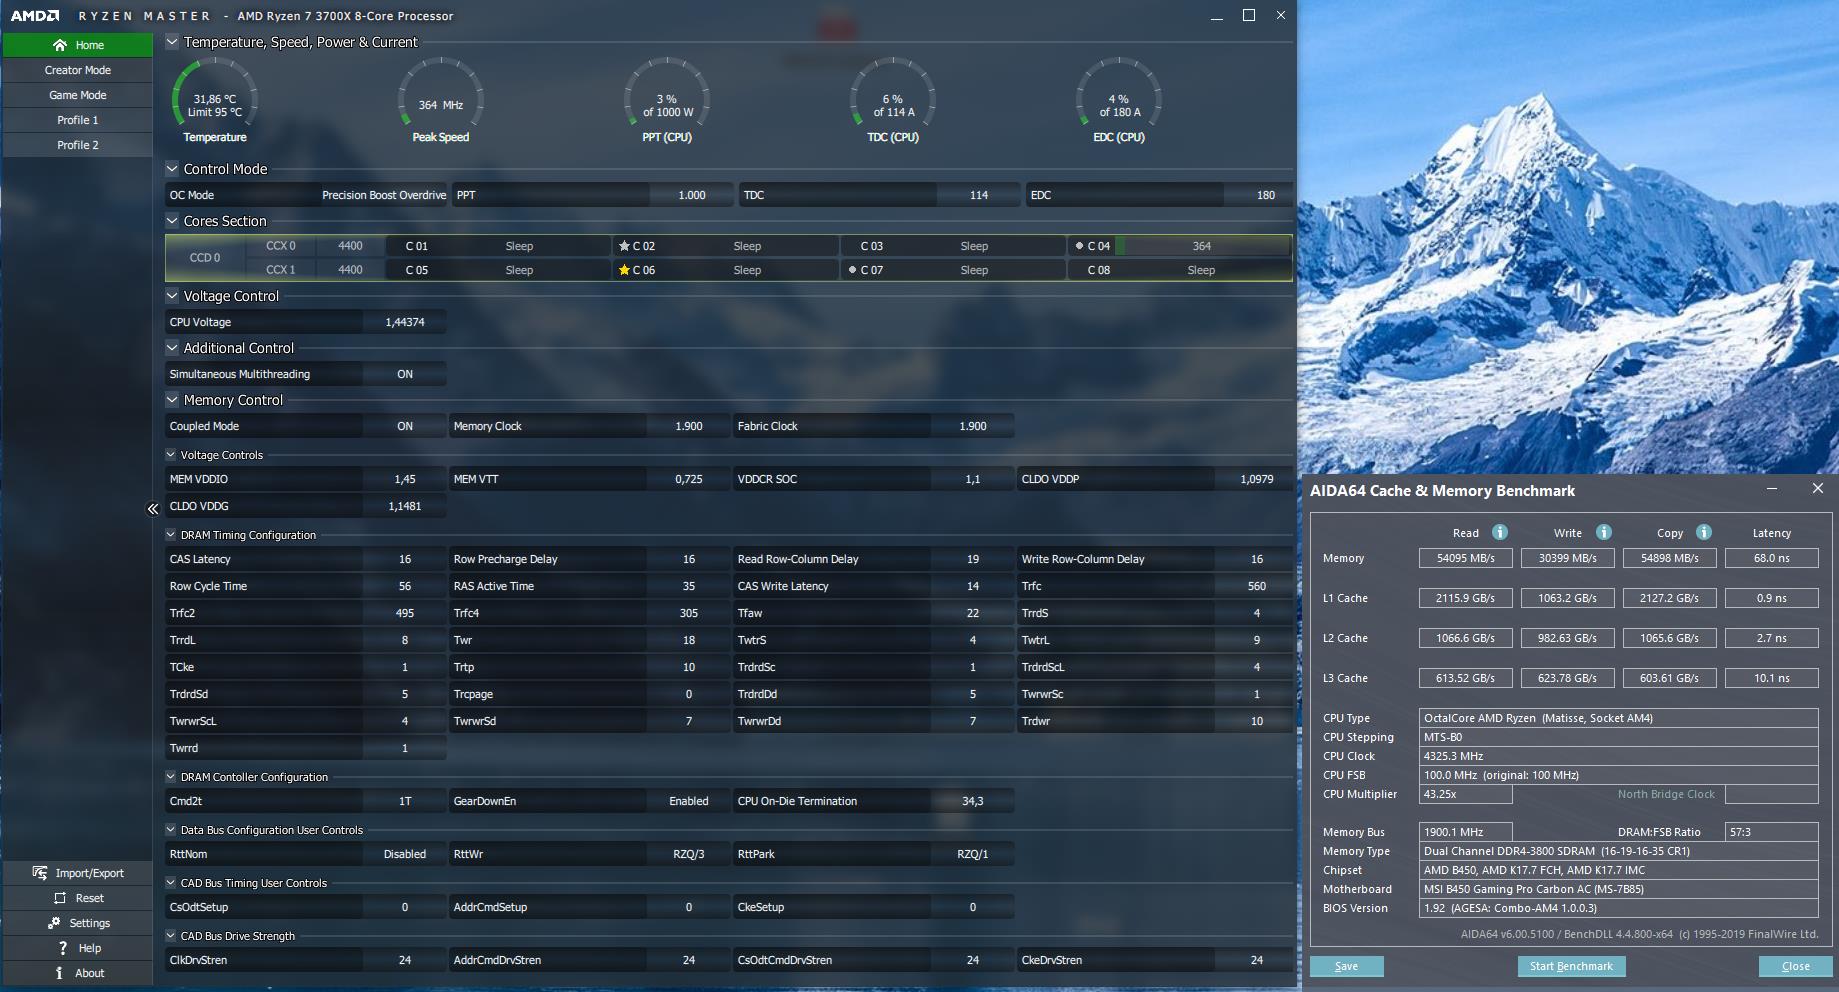Click the EDC (CPU) gauge
Image resolution: width=1839 pixels, height=992 pixels.
[1119, 101]
